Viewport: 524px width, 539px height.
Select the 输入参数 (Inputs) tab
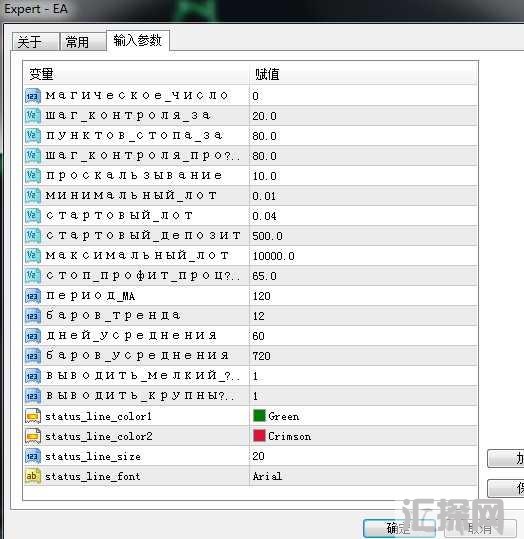coord(138,41)
